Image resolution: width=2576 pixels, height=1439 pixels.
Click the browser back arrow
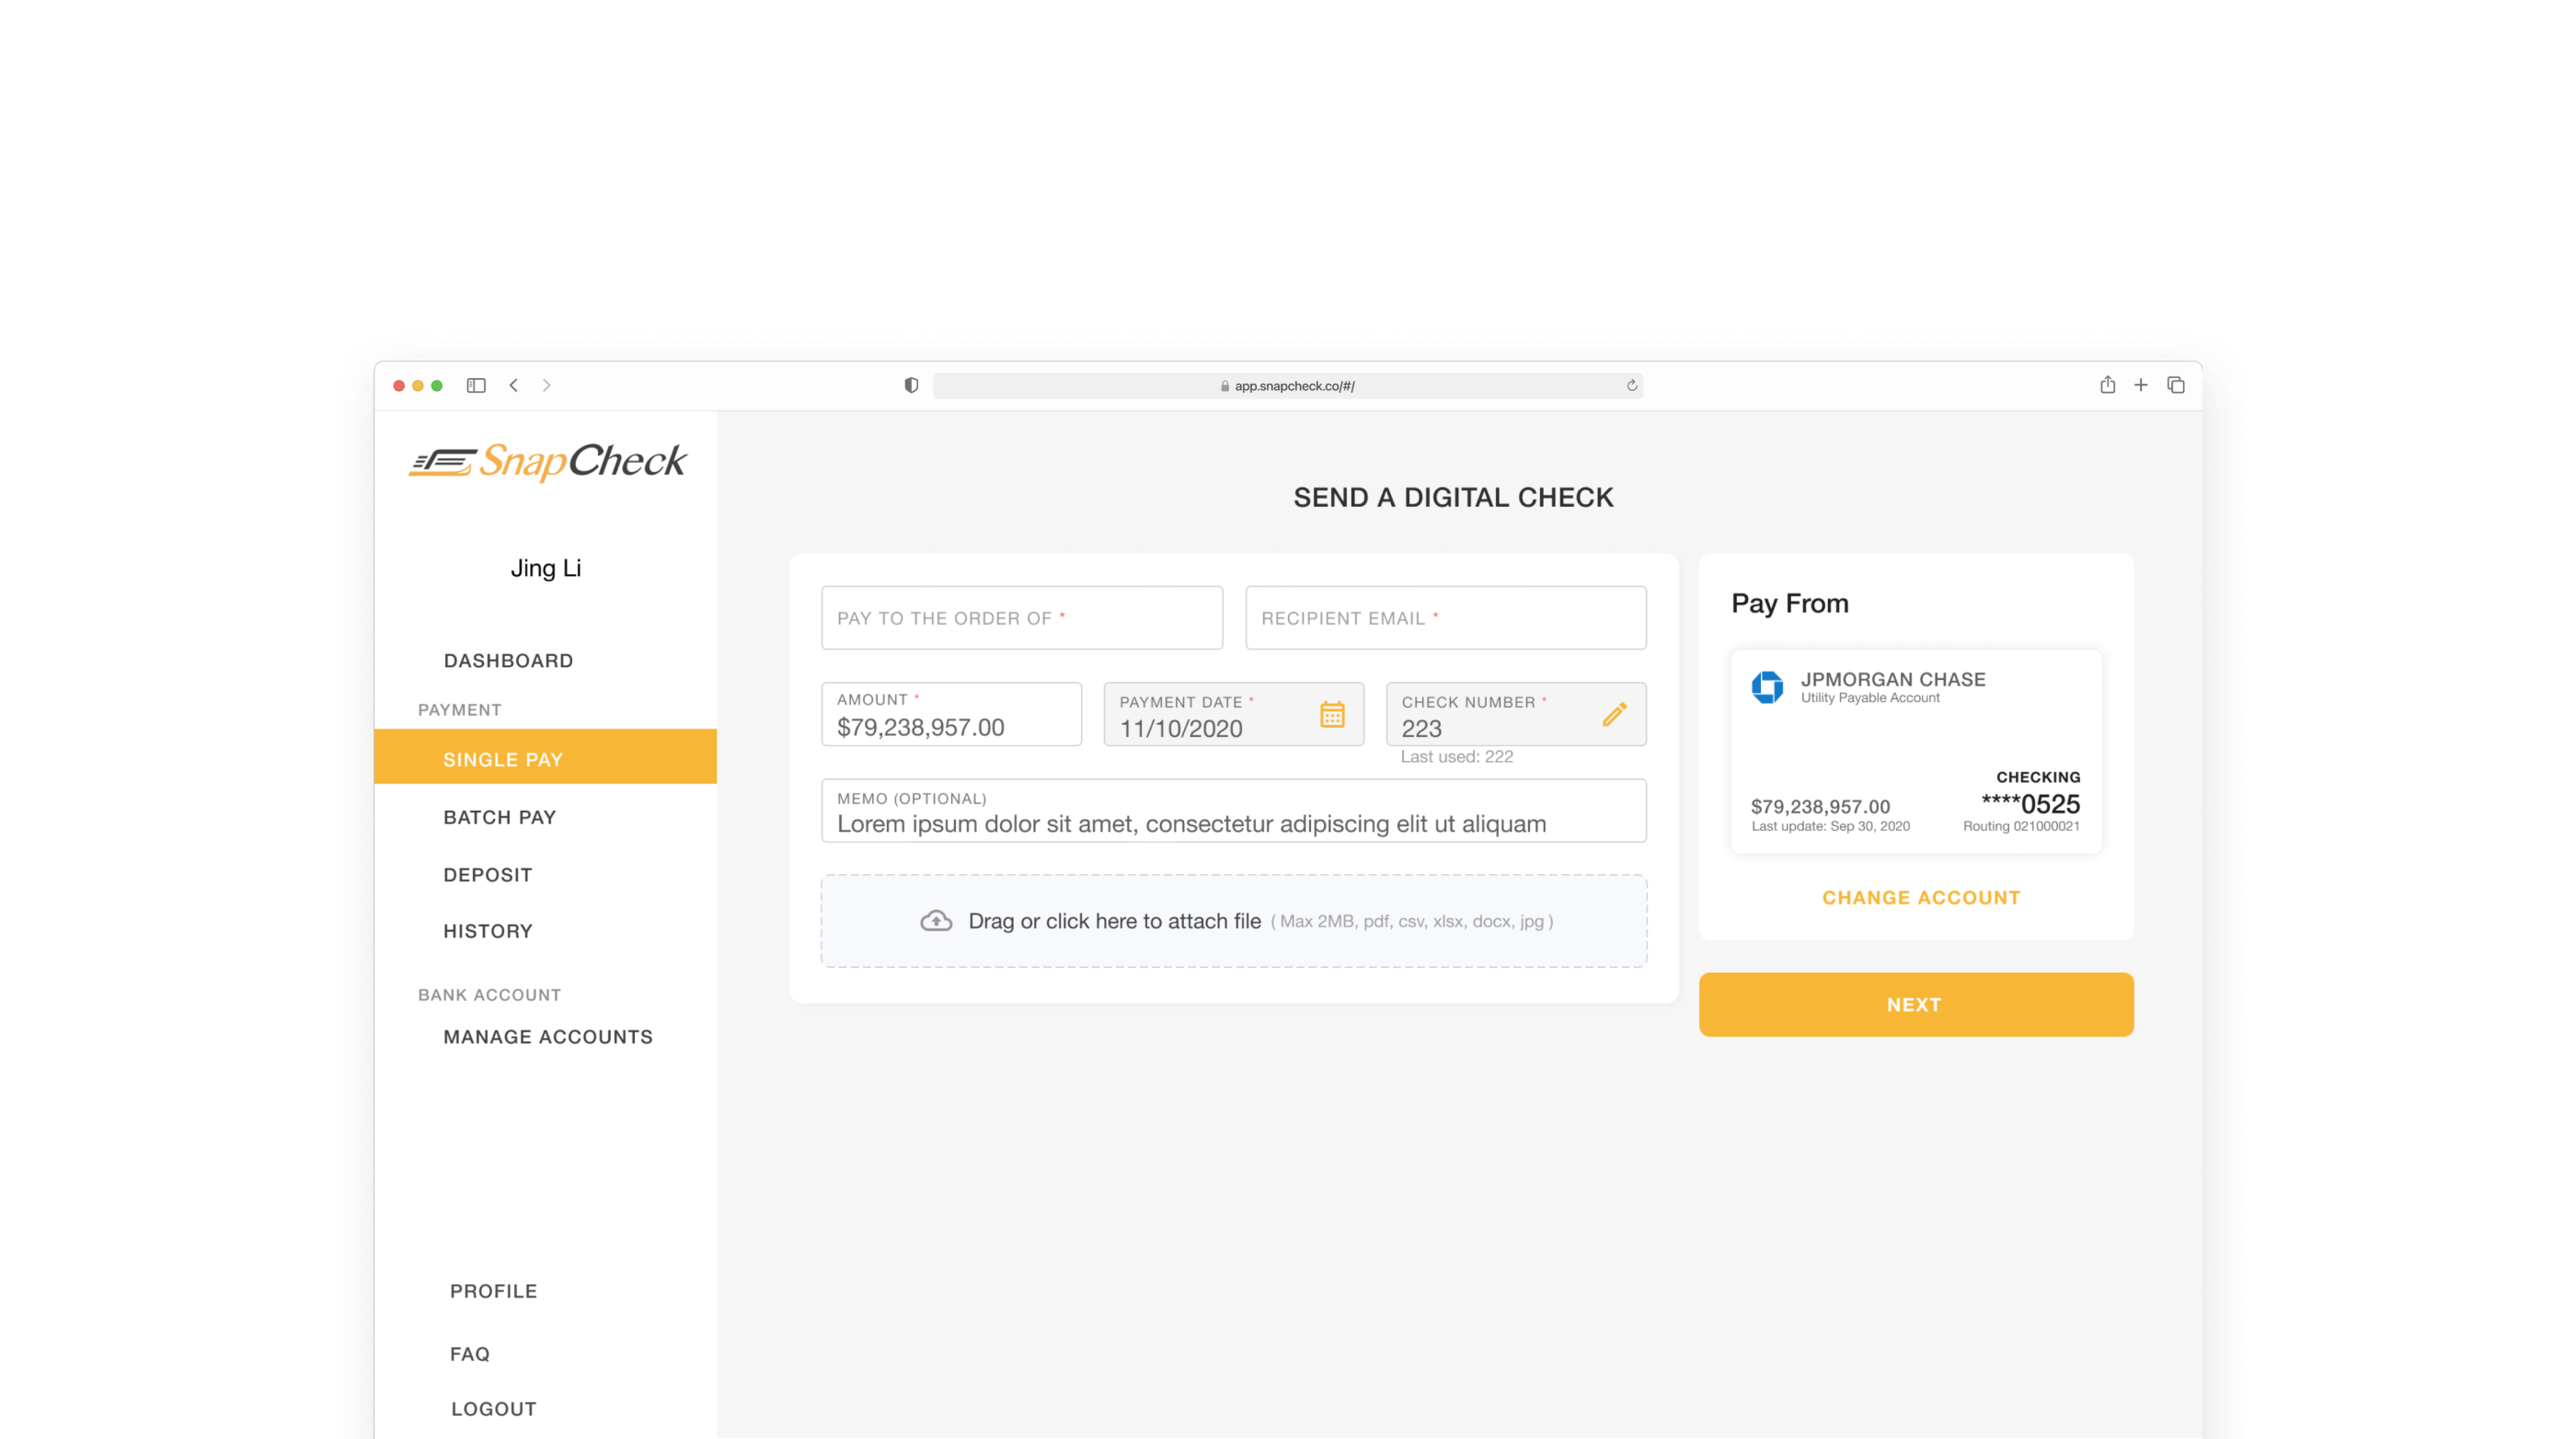[514, 386]
